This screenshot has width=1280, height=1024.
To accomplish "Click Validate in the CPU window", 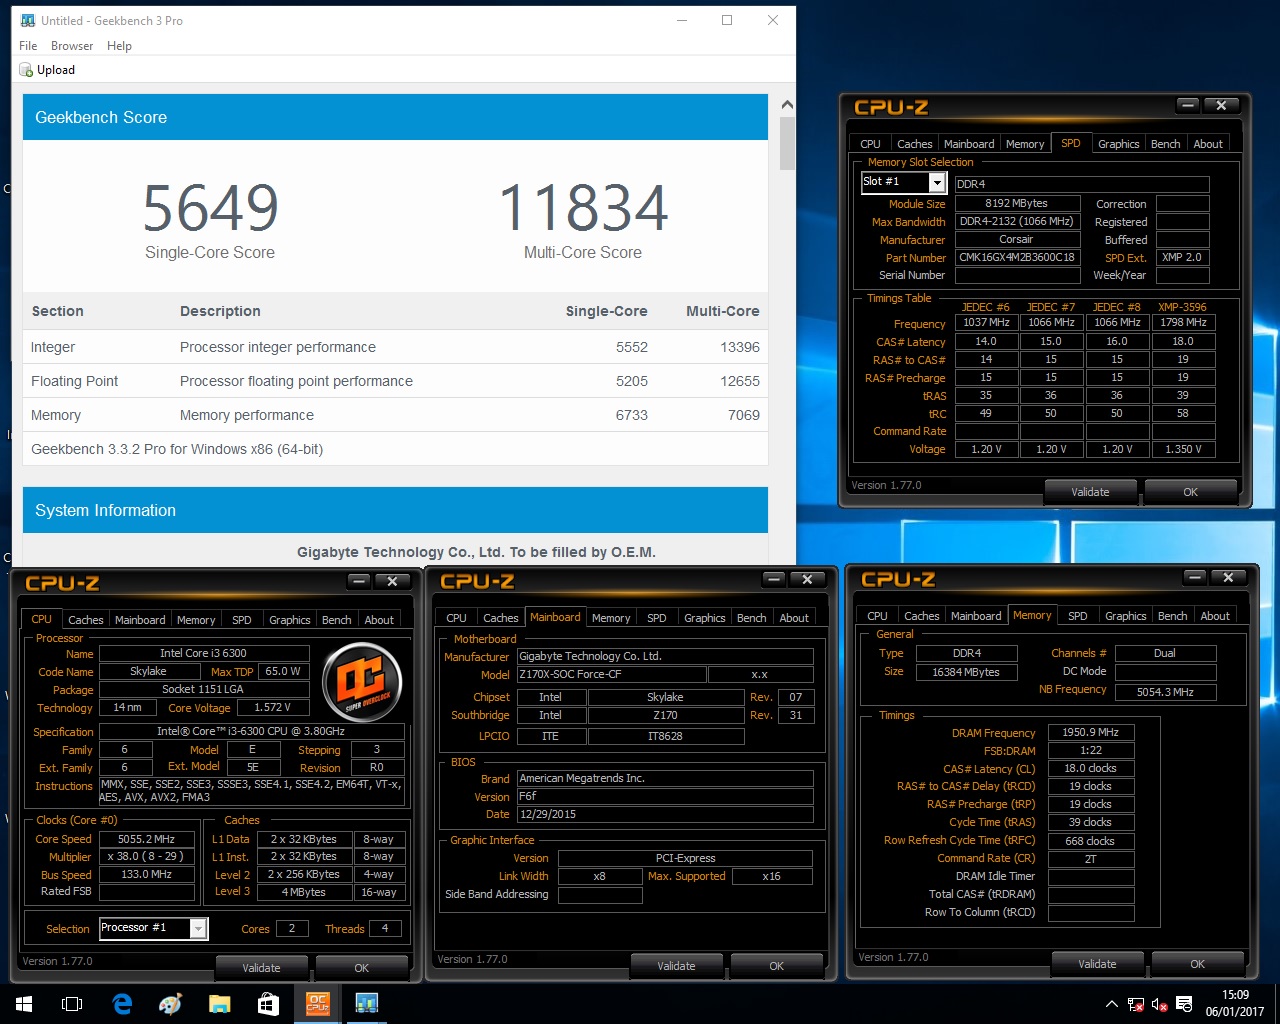I will click(x=261, y=968).
